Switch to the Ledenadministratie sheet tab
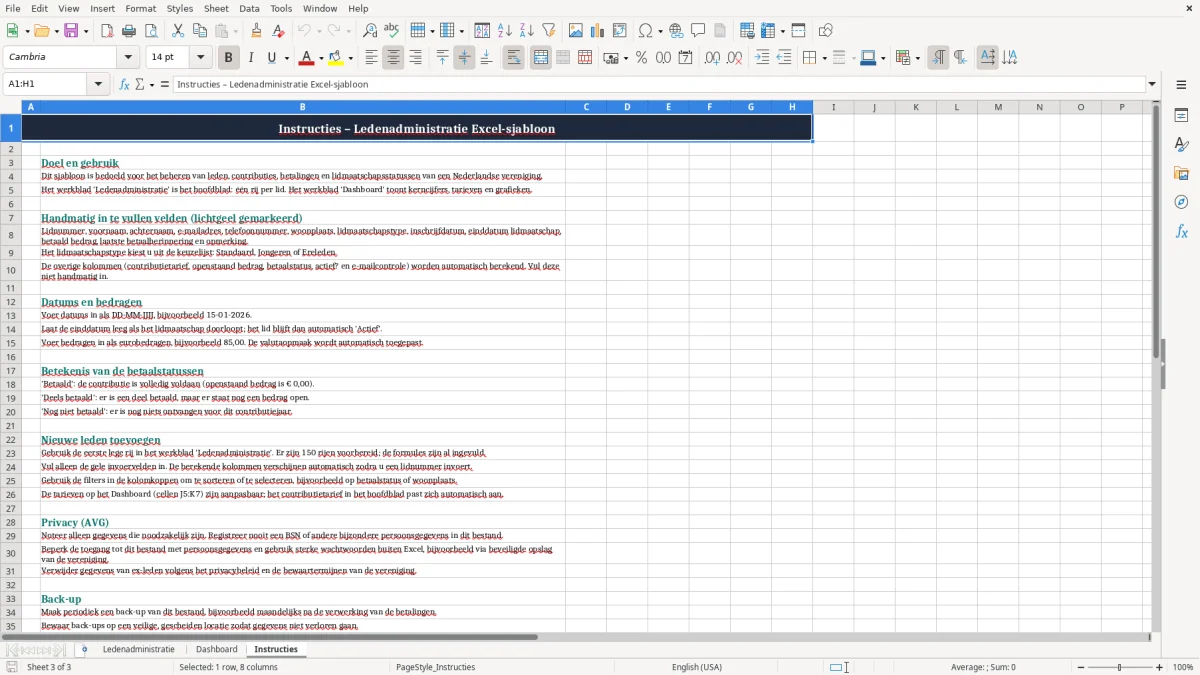The height and width of the screenshot is (675, 1200). (x=139, y=649)
